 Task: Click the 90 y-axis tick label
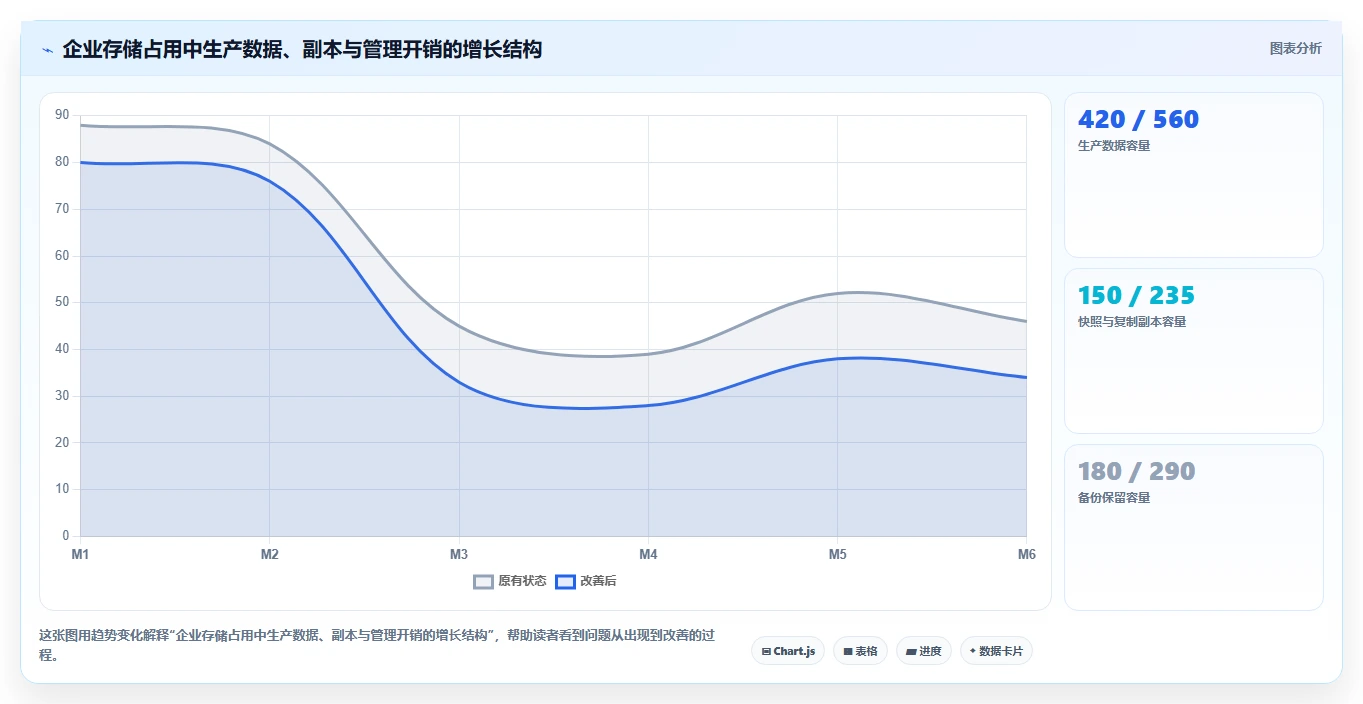[62, 115]
